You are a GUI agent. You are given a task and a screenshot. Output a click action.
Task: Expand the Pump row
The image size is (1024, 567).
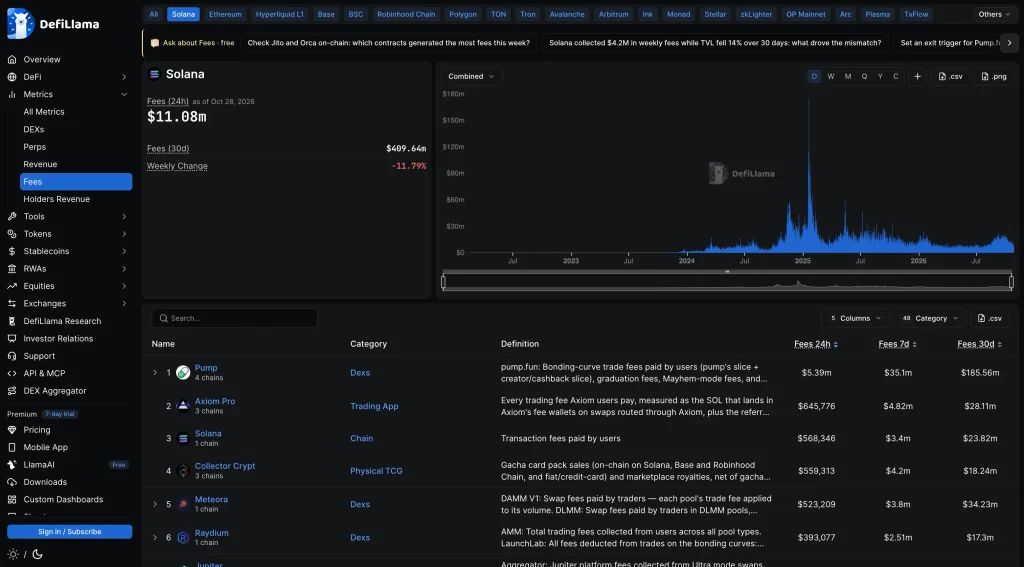[155, 372]
